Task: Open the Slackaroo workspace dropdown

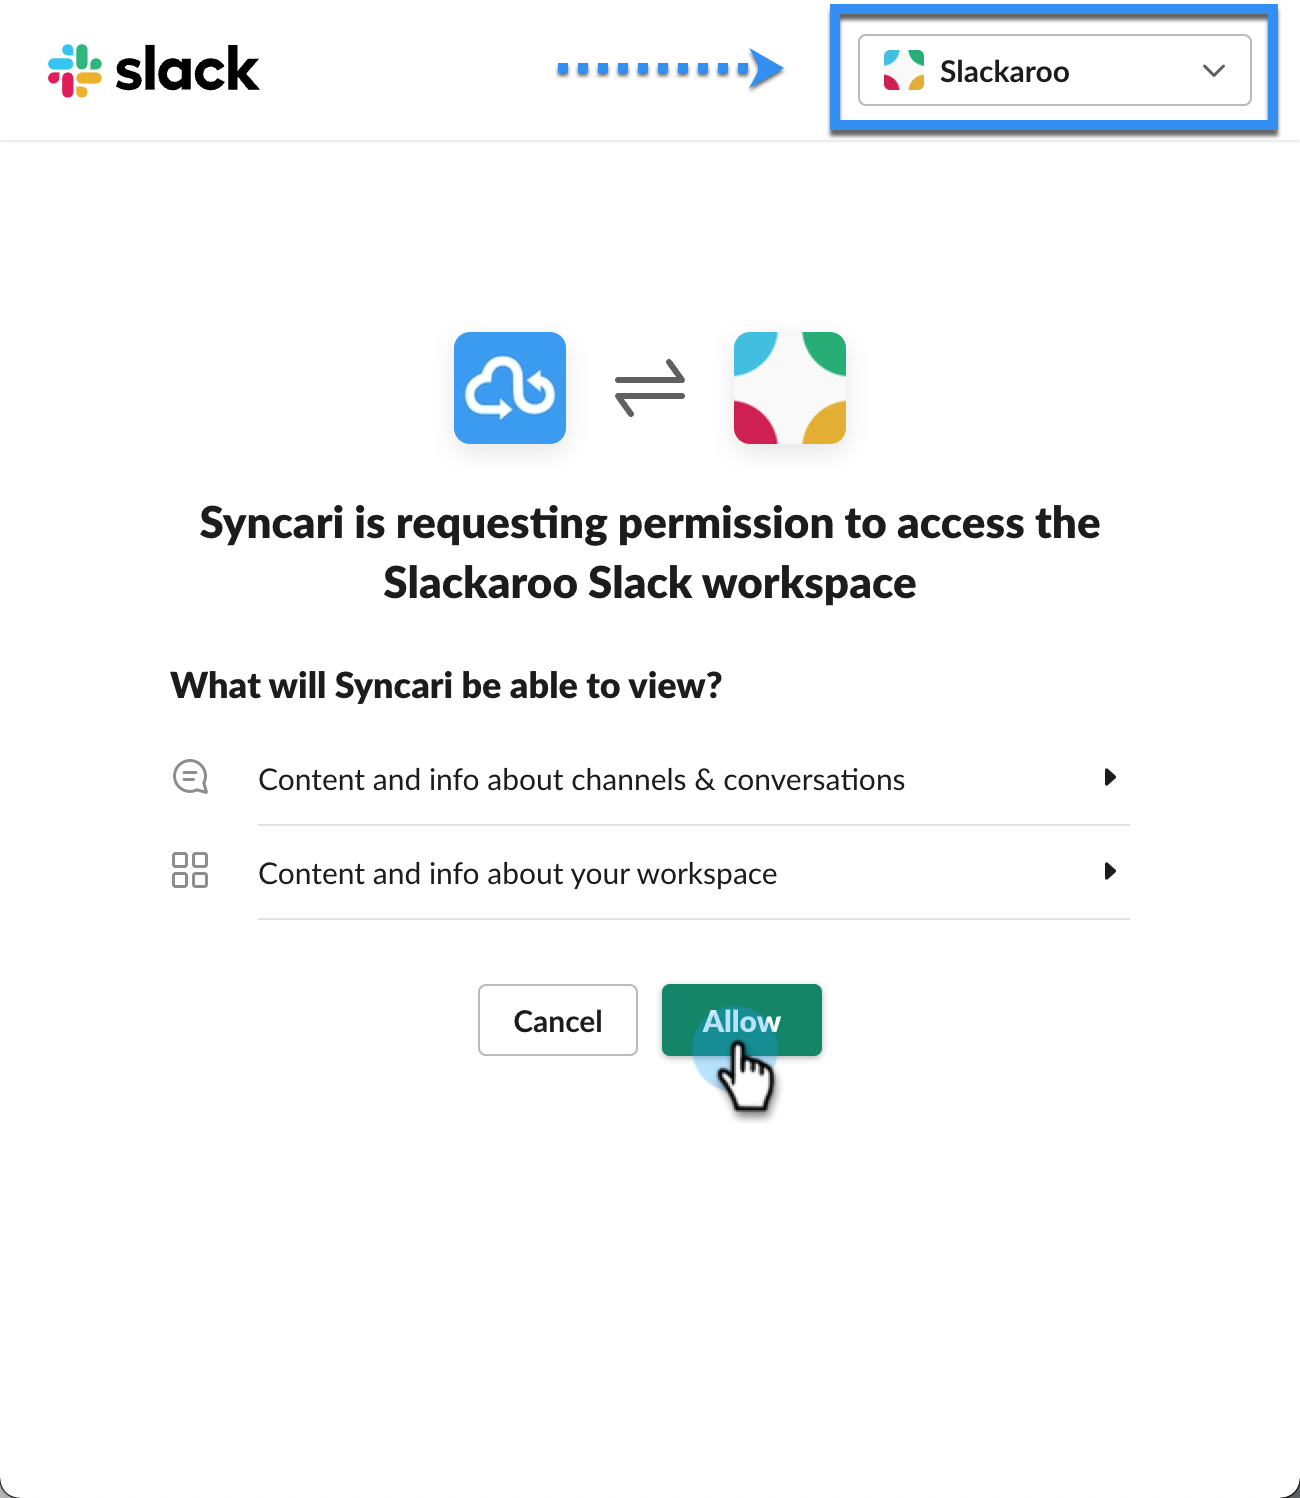Action: click(1055, 70)
